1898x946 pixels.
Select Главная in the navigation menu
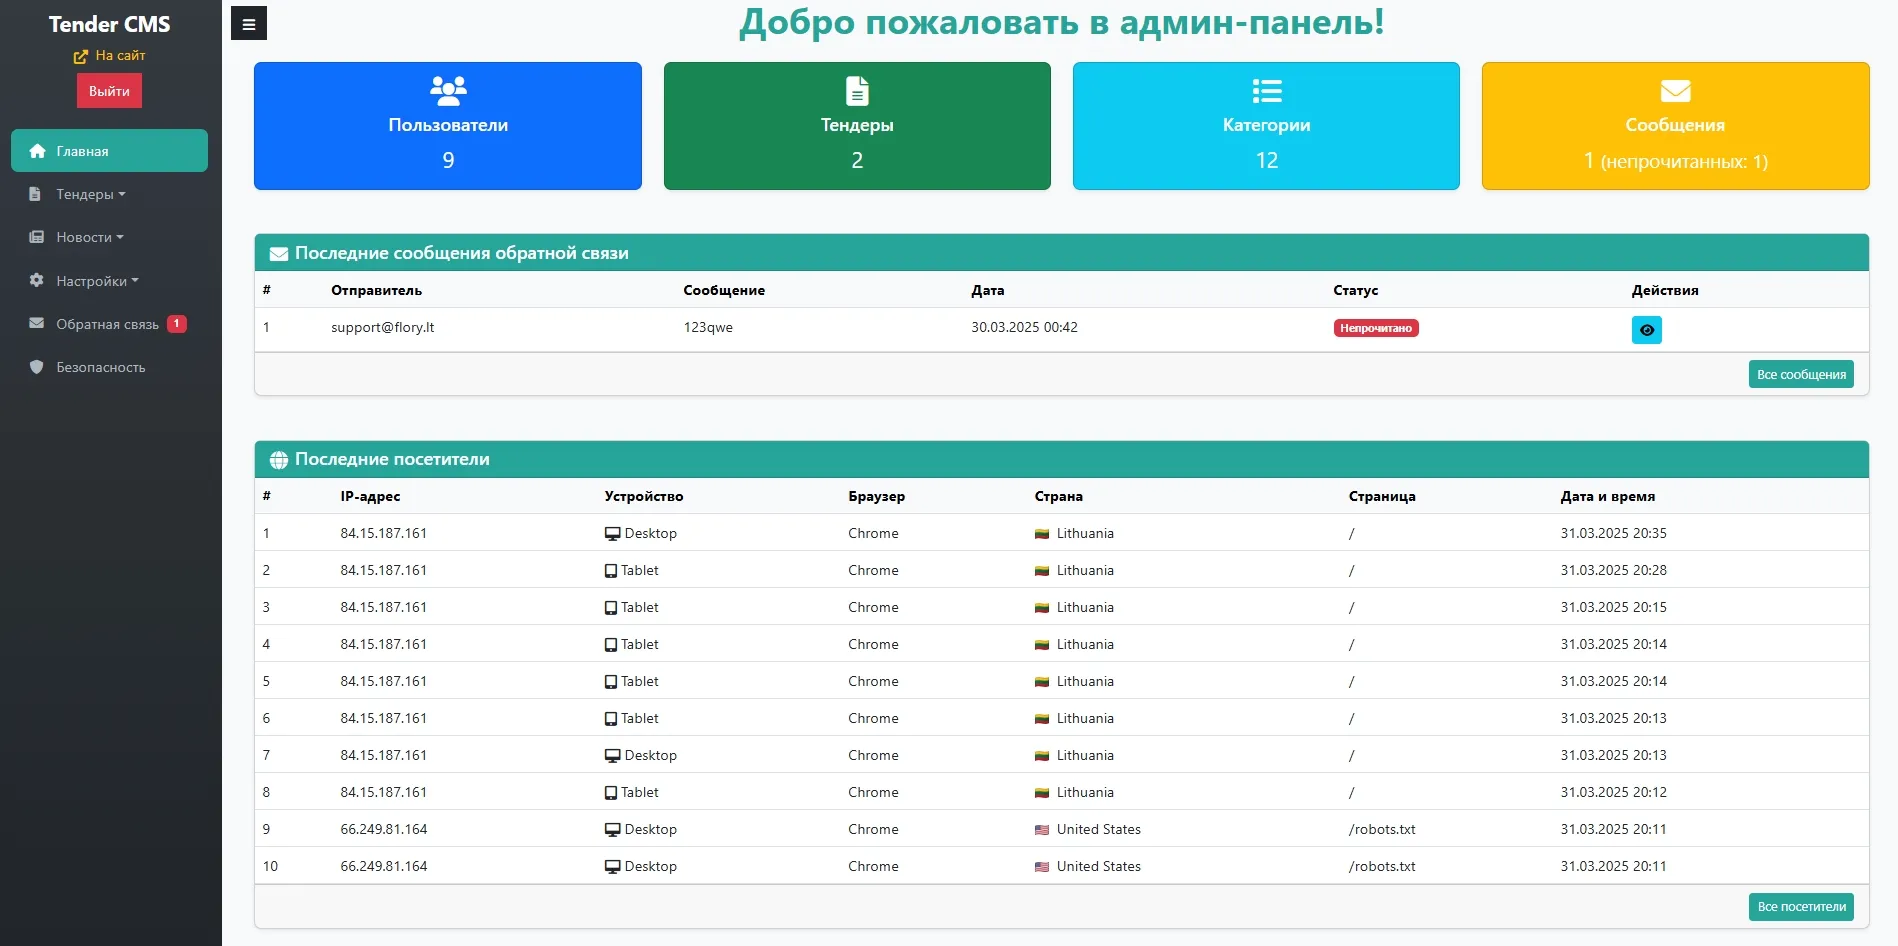[x=81, y=150]
